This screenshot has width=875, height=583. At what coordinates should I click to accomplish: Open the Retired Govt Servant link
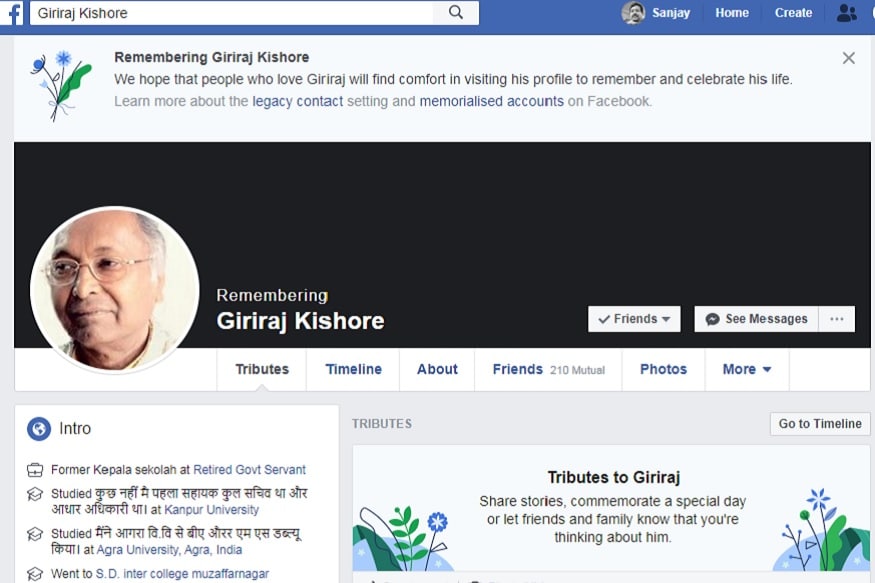coord(249,470)
